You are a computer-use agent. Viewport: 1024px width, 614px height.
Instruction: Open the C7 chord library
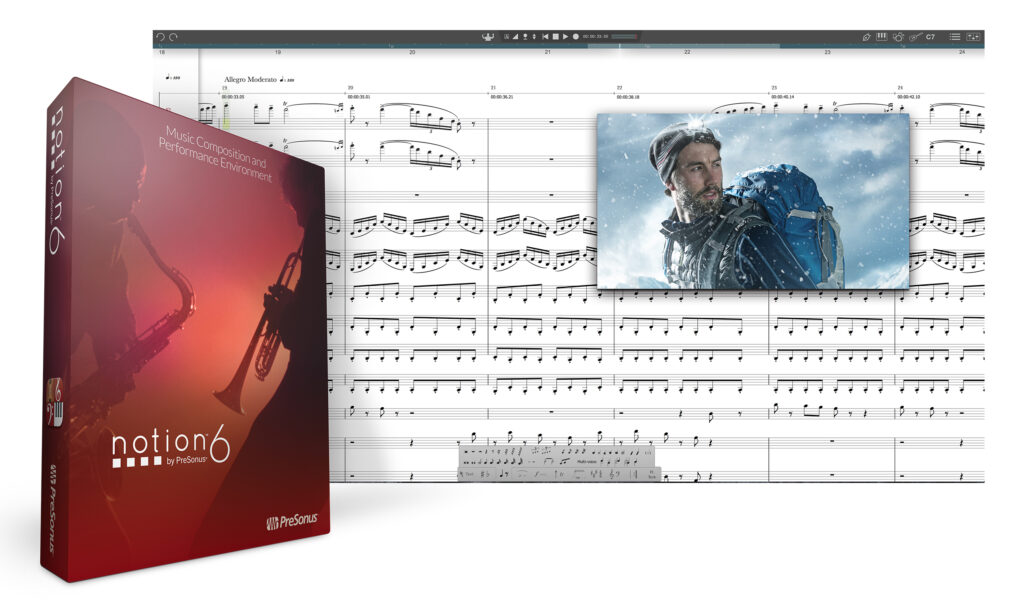pyautogui.click(x=931, y=37)
